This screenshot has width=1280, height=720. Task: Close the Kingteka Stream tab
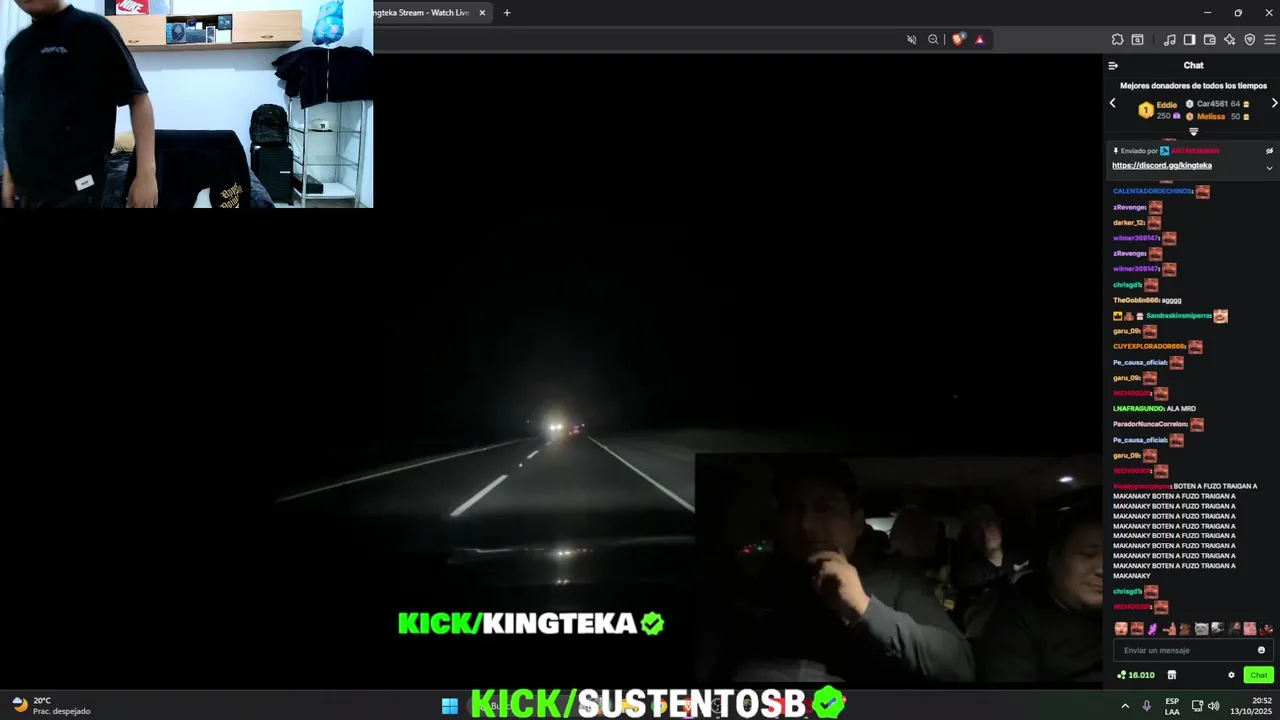click(482, 13)
